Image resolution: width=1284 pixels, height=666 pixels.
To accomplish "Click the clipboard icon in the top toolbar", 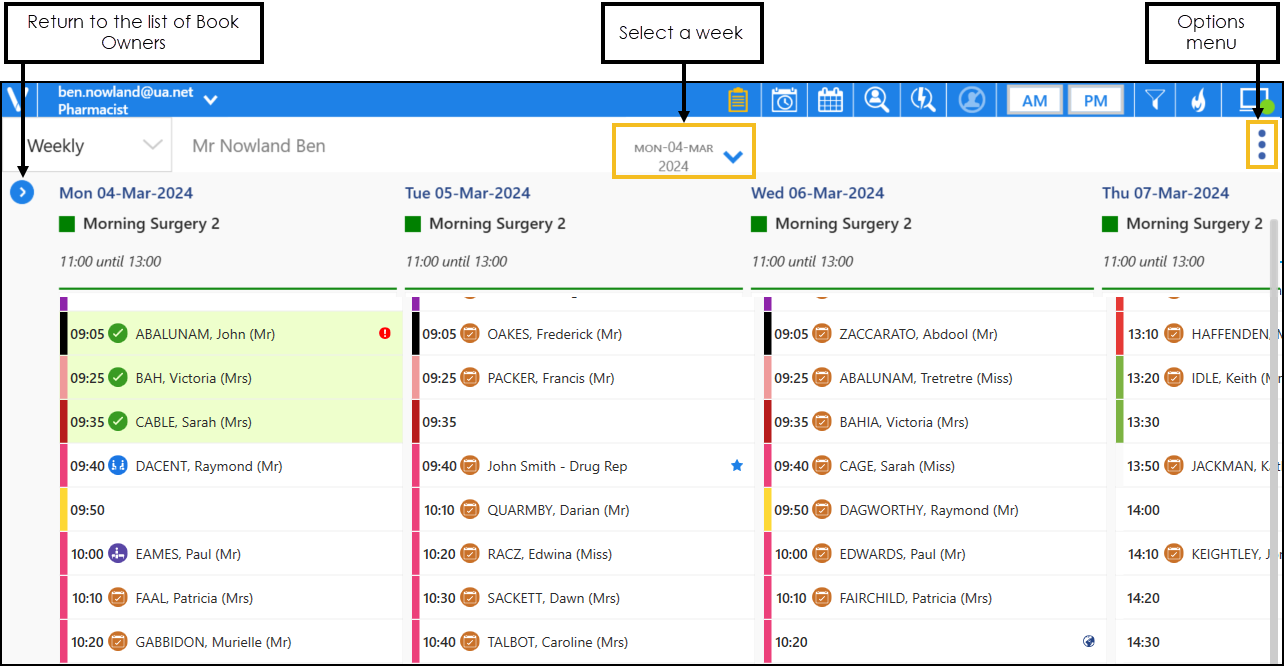I will pos(738,100).
